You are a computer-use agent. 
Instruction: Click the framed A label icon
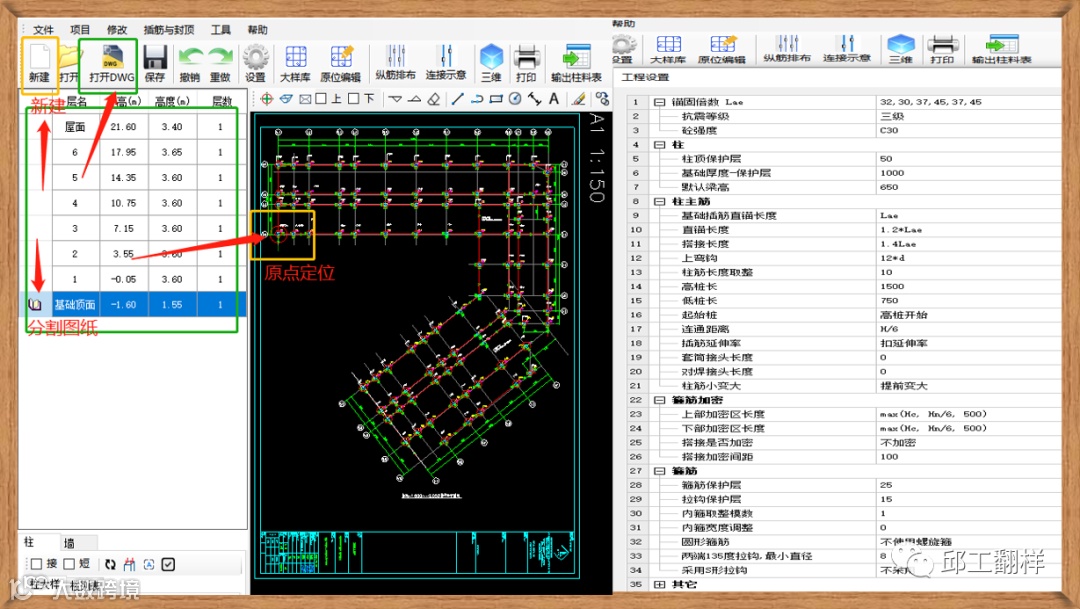tap(149, 564)
